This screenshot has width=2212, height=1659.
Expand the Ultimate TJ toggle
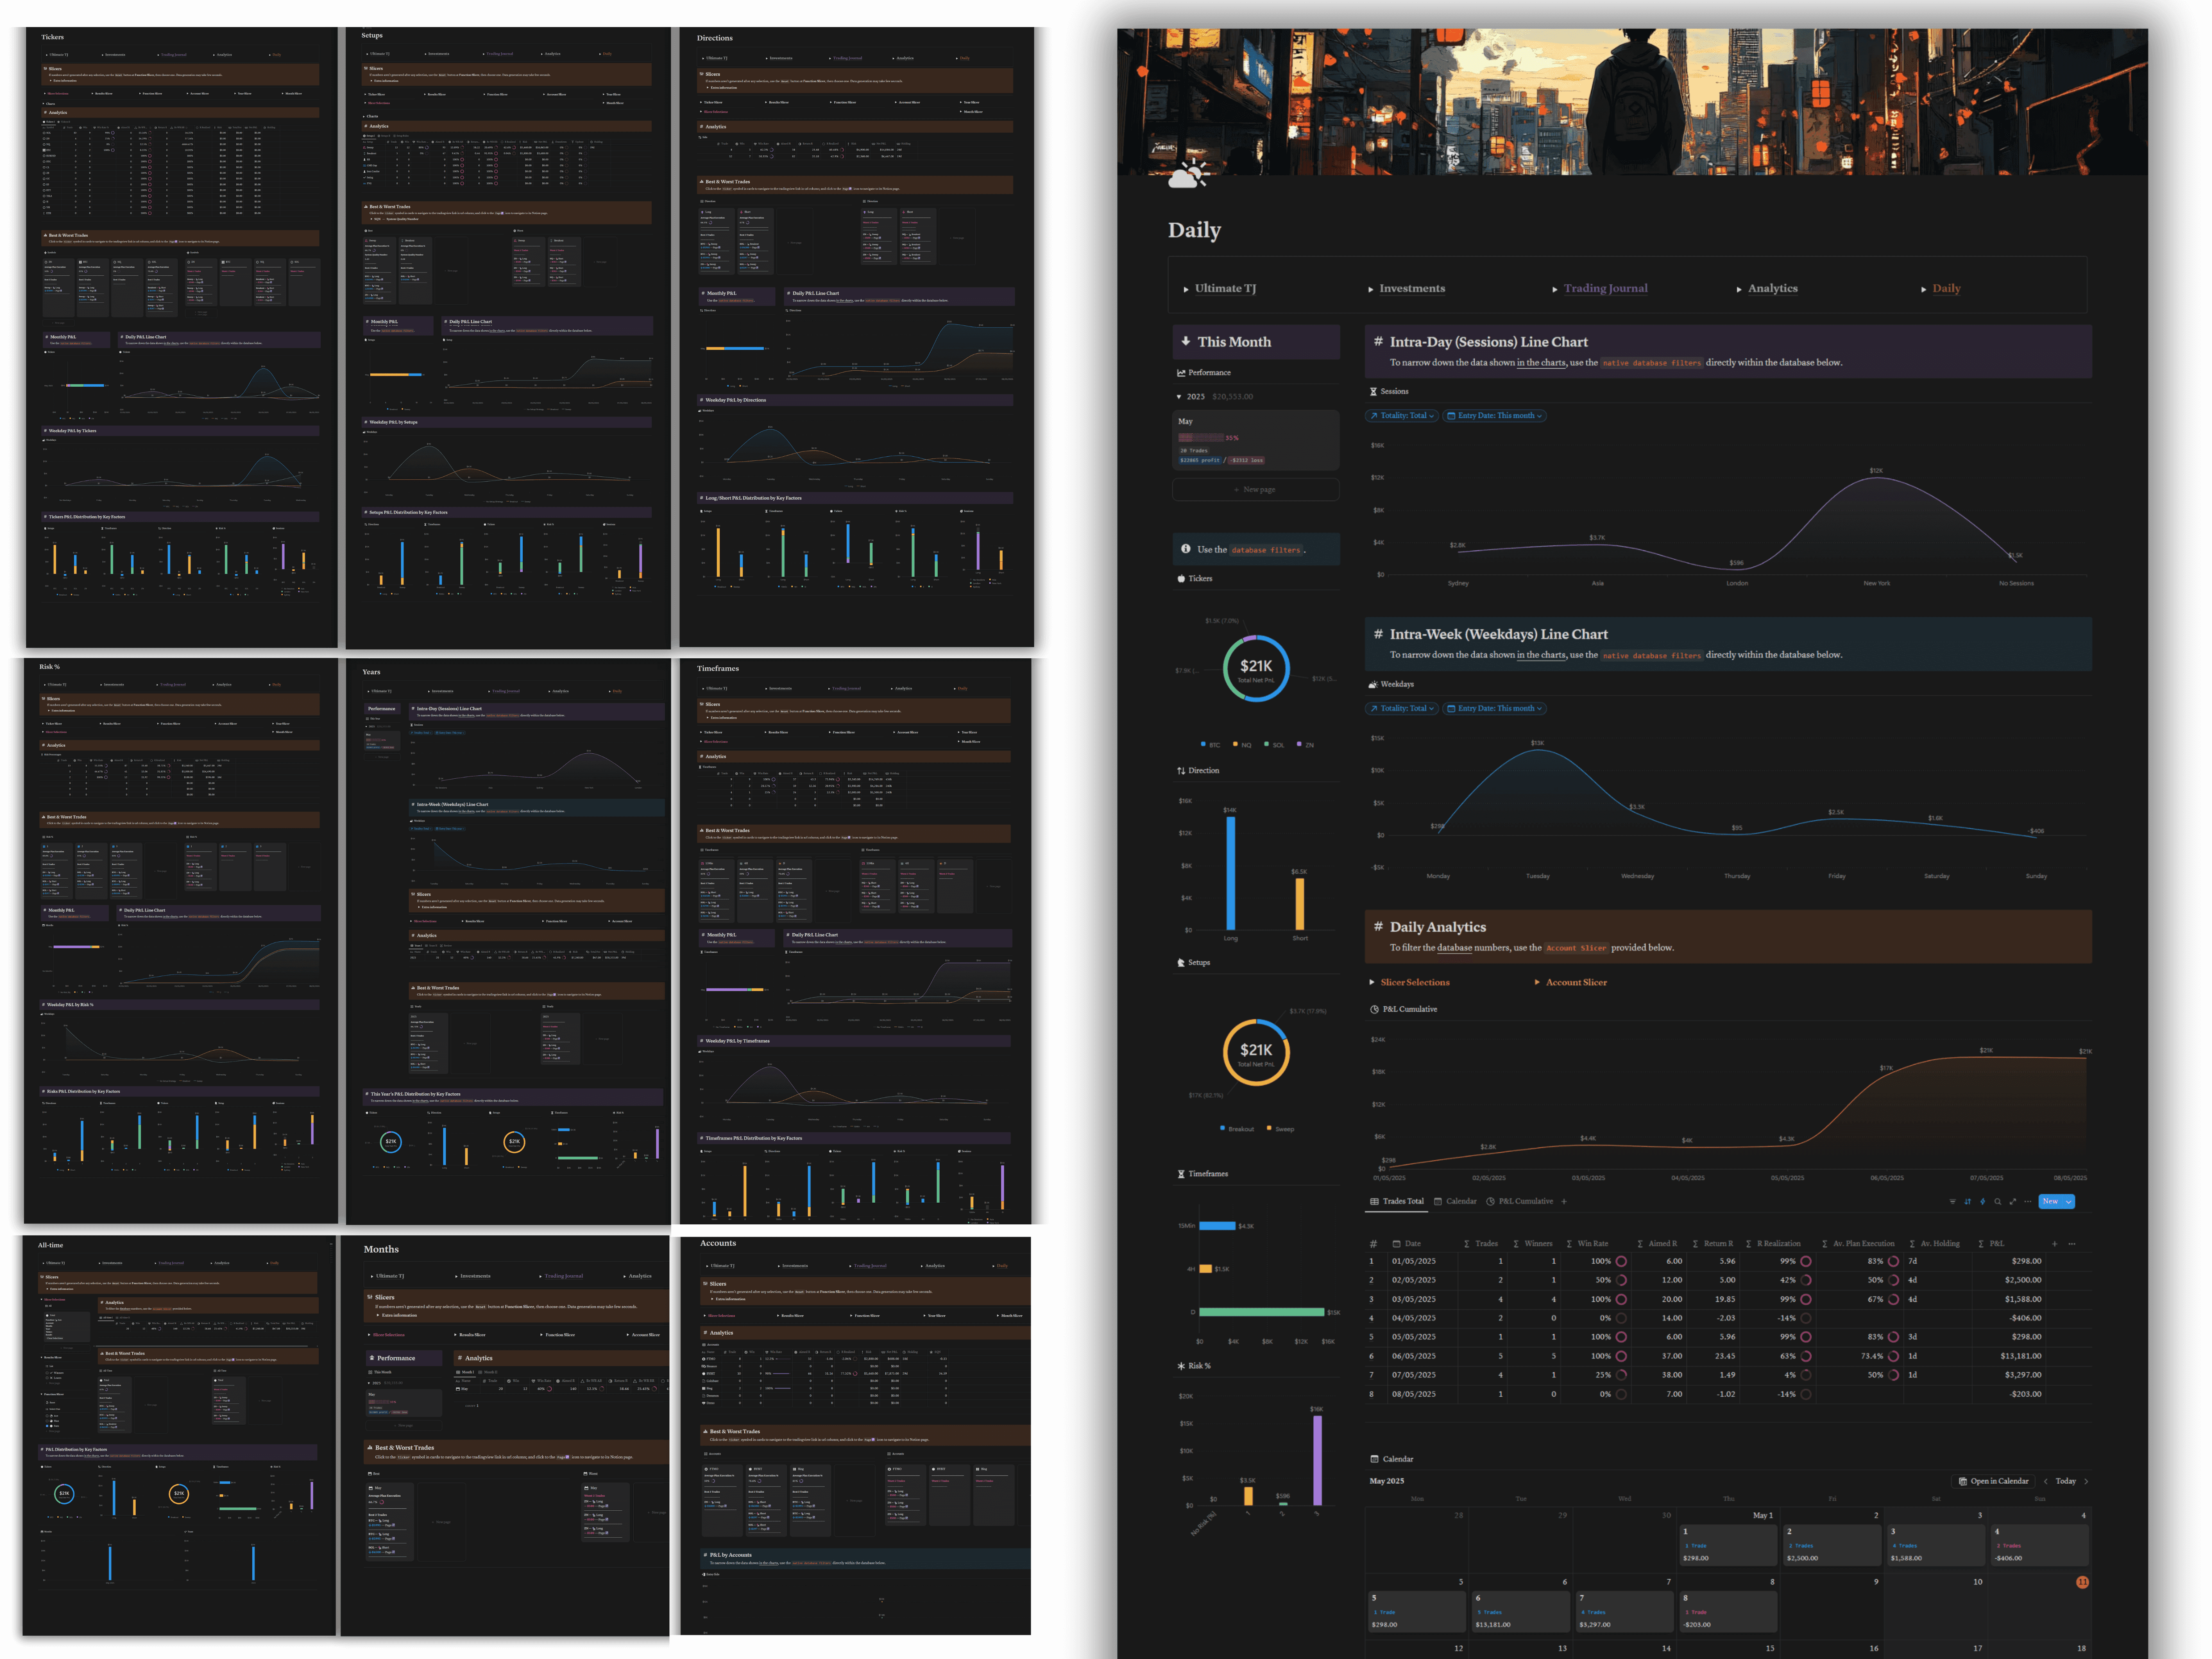[x=1186, y=290]
